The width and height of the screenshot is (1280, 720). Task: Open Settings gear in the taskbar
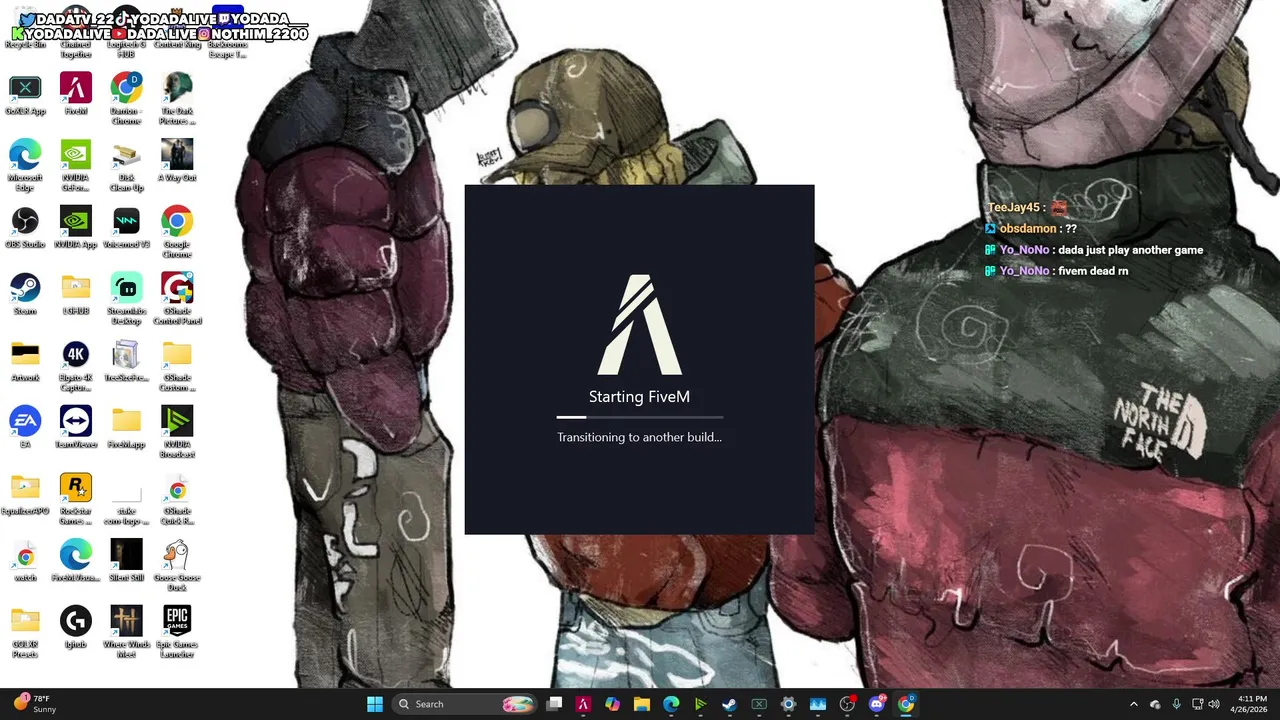[788, 704]
